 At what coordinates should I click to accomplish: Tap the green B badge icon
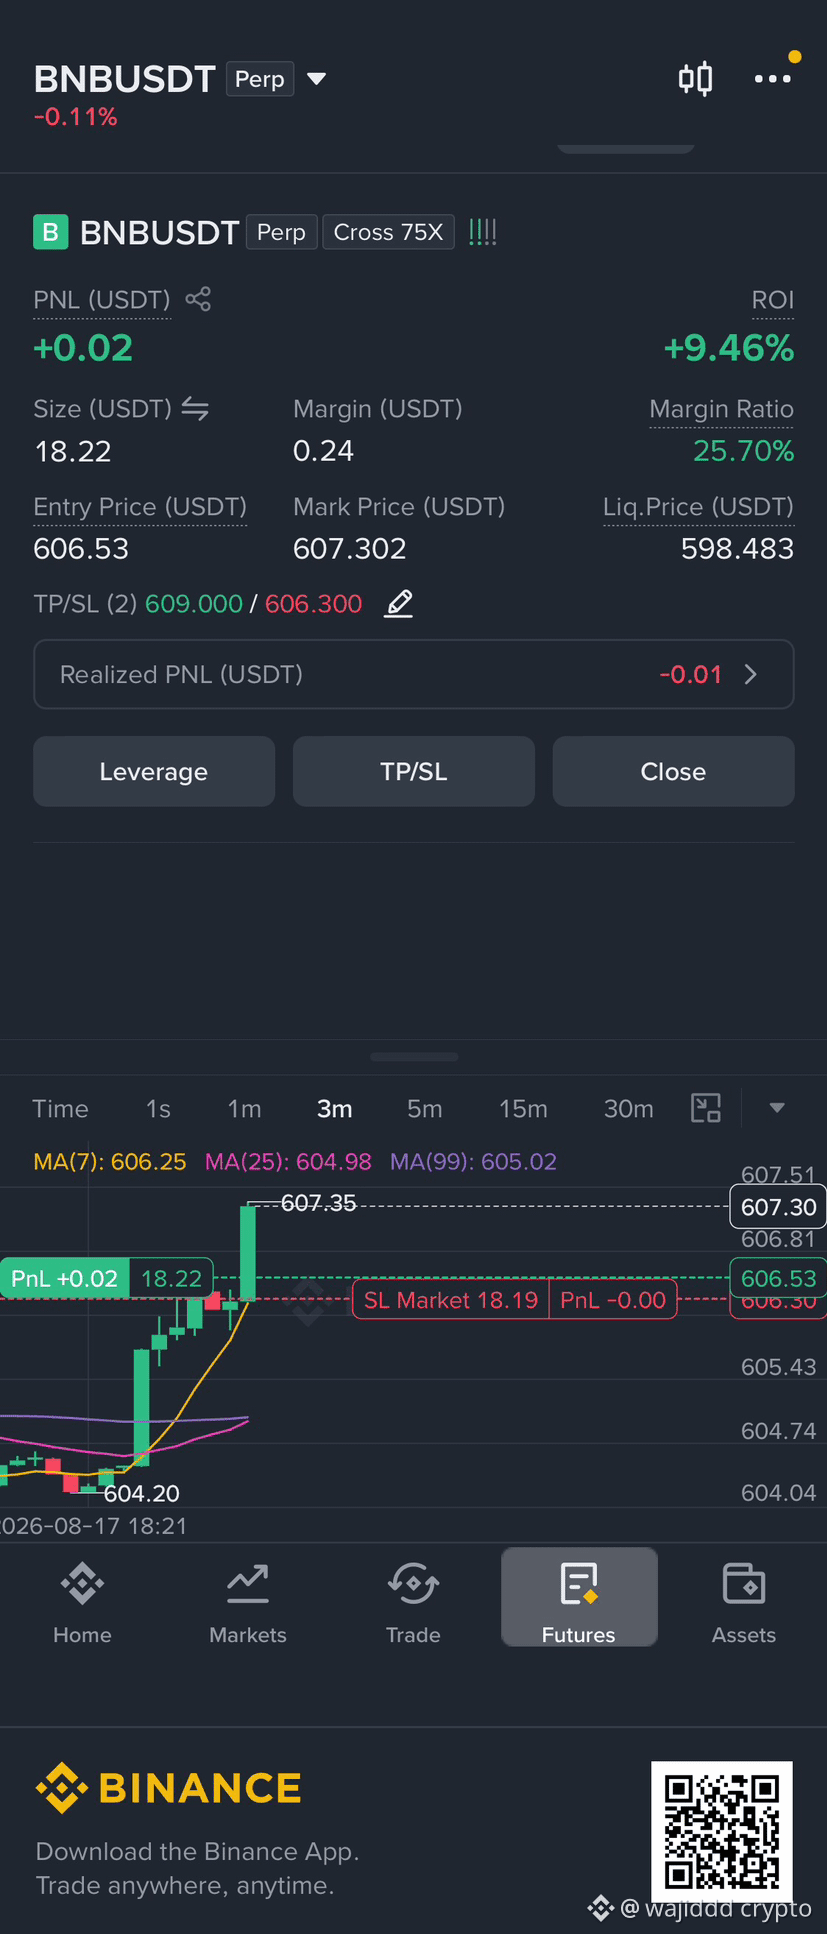[x=50, y=232]
